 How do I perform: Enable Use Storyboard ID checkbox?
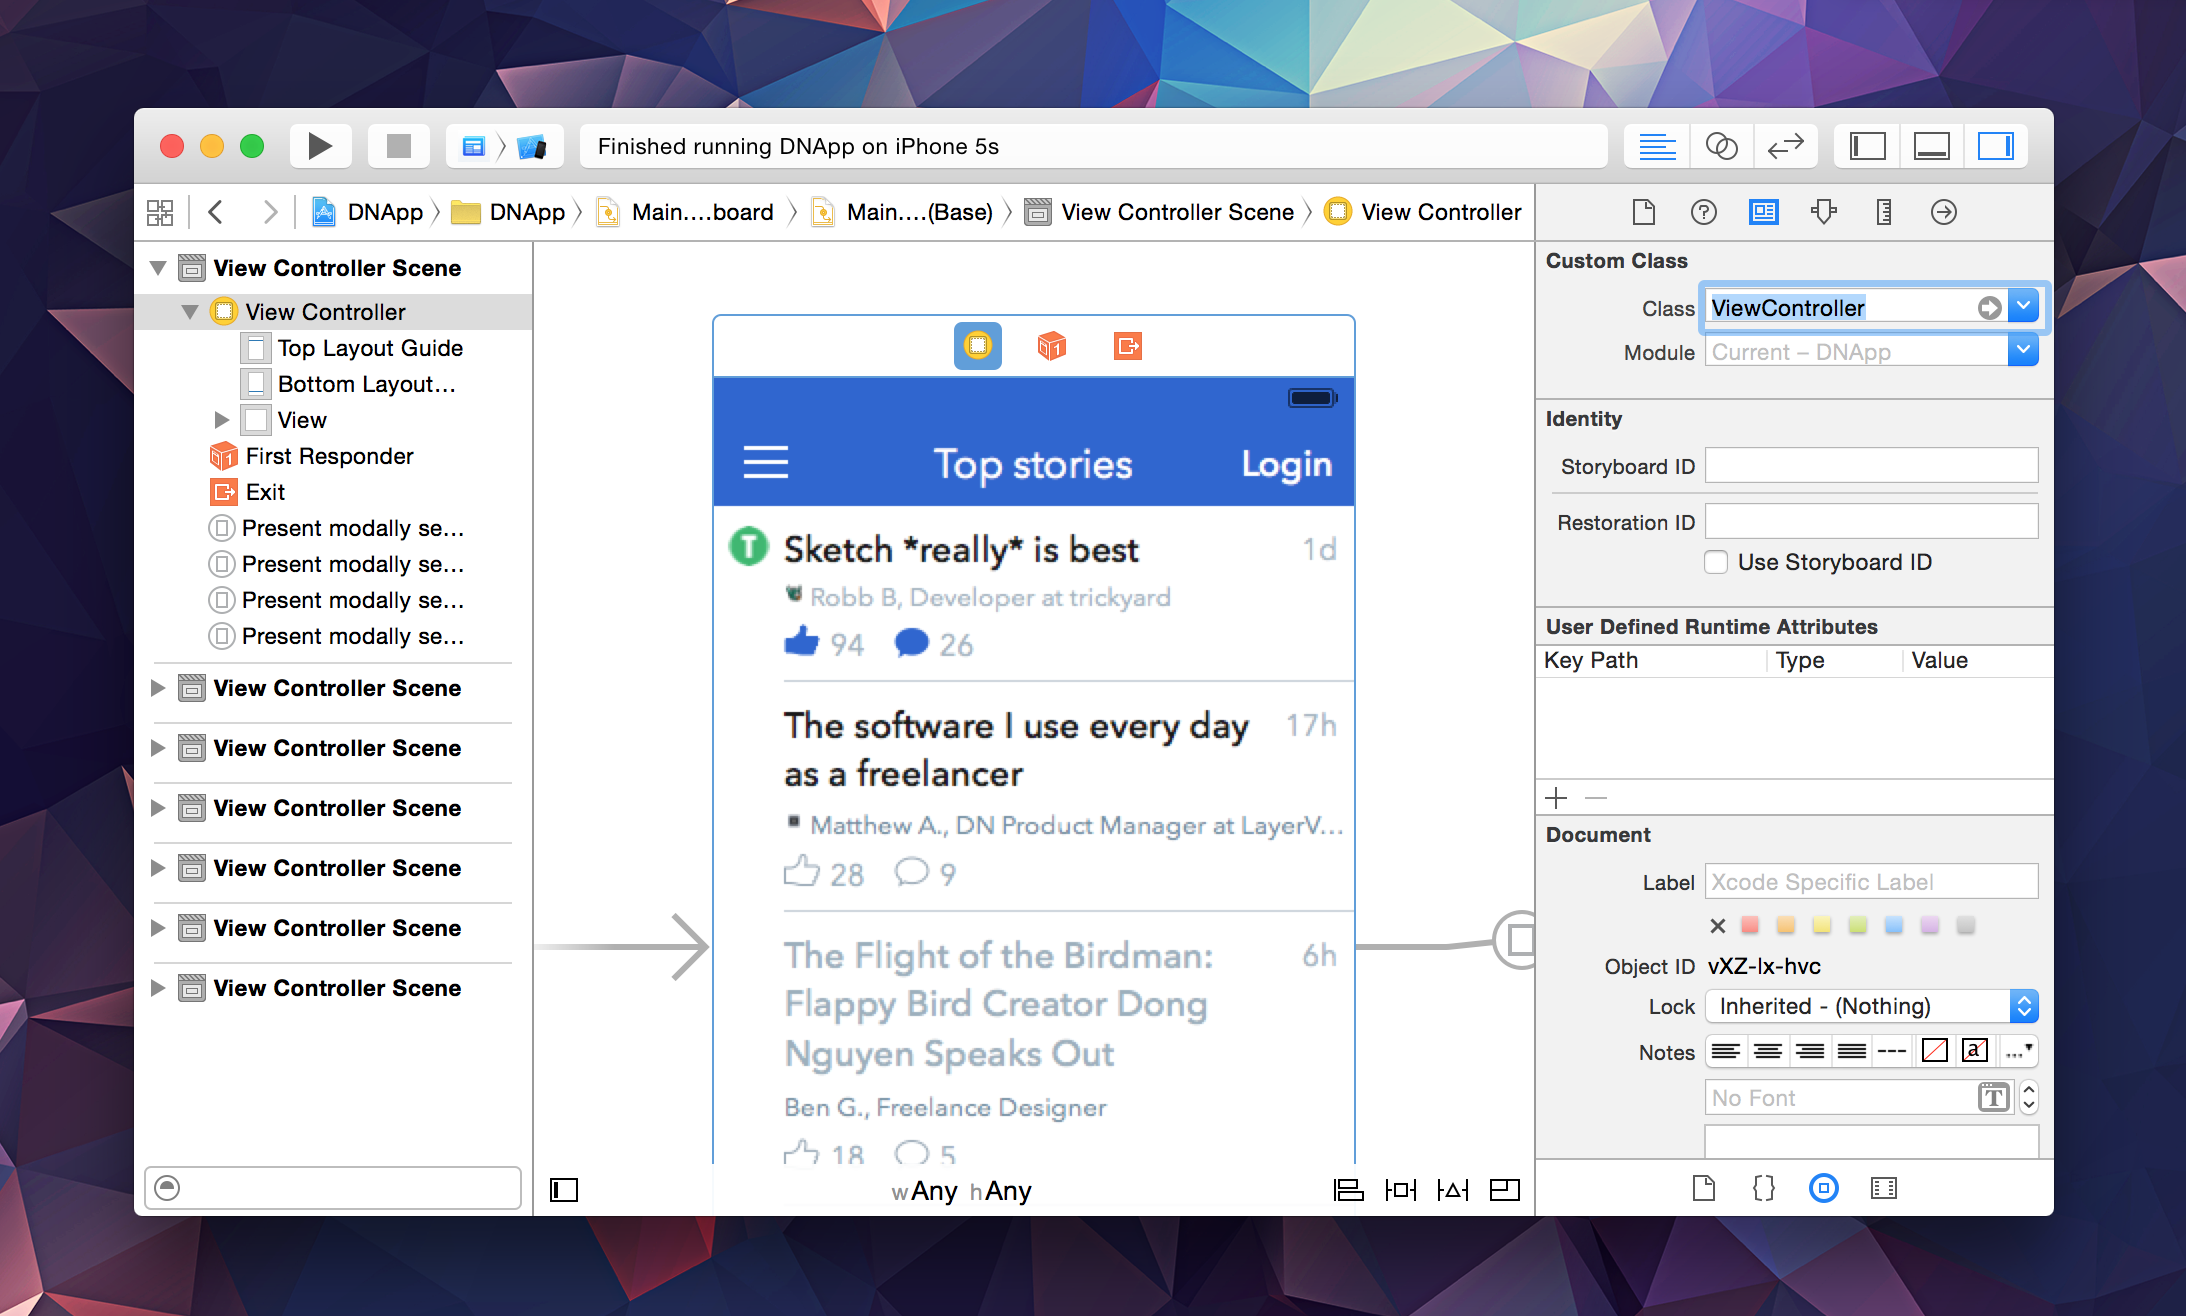click(1716, 562)
